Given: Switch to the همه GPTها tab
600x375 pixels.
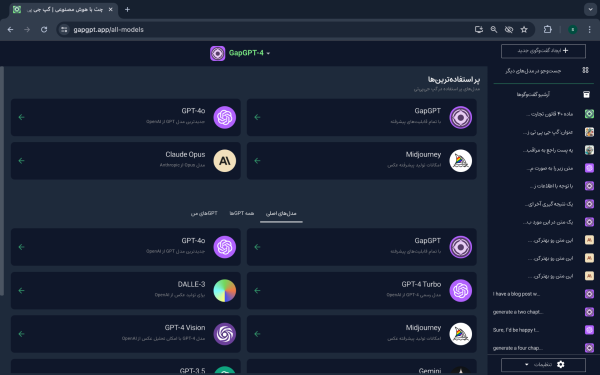Looking at the screenshot, I should 241,213.
